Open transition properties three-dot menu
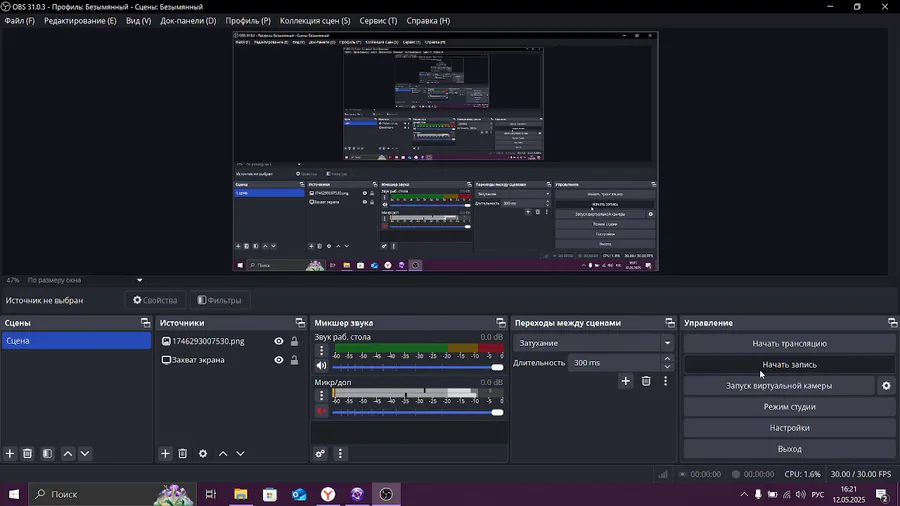 click(x=665, y=381)
